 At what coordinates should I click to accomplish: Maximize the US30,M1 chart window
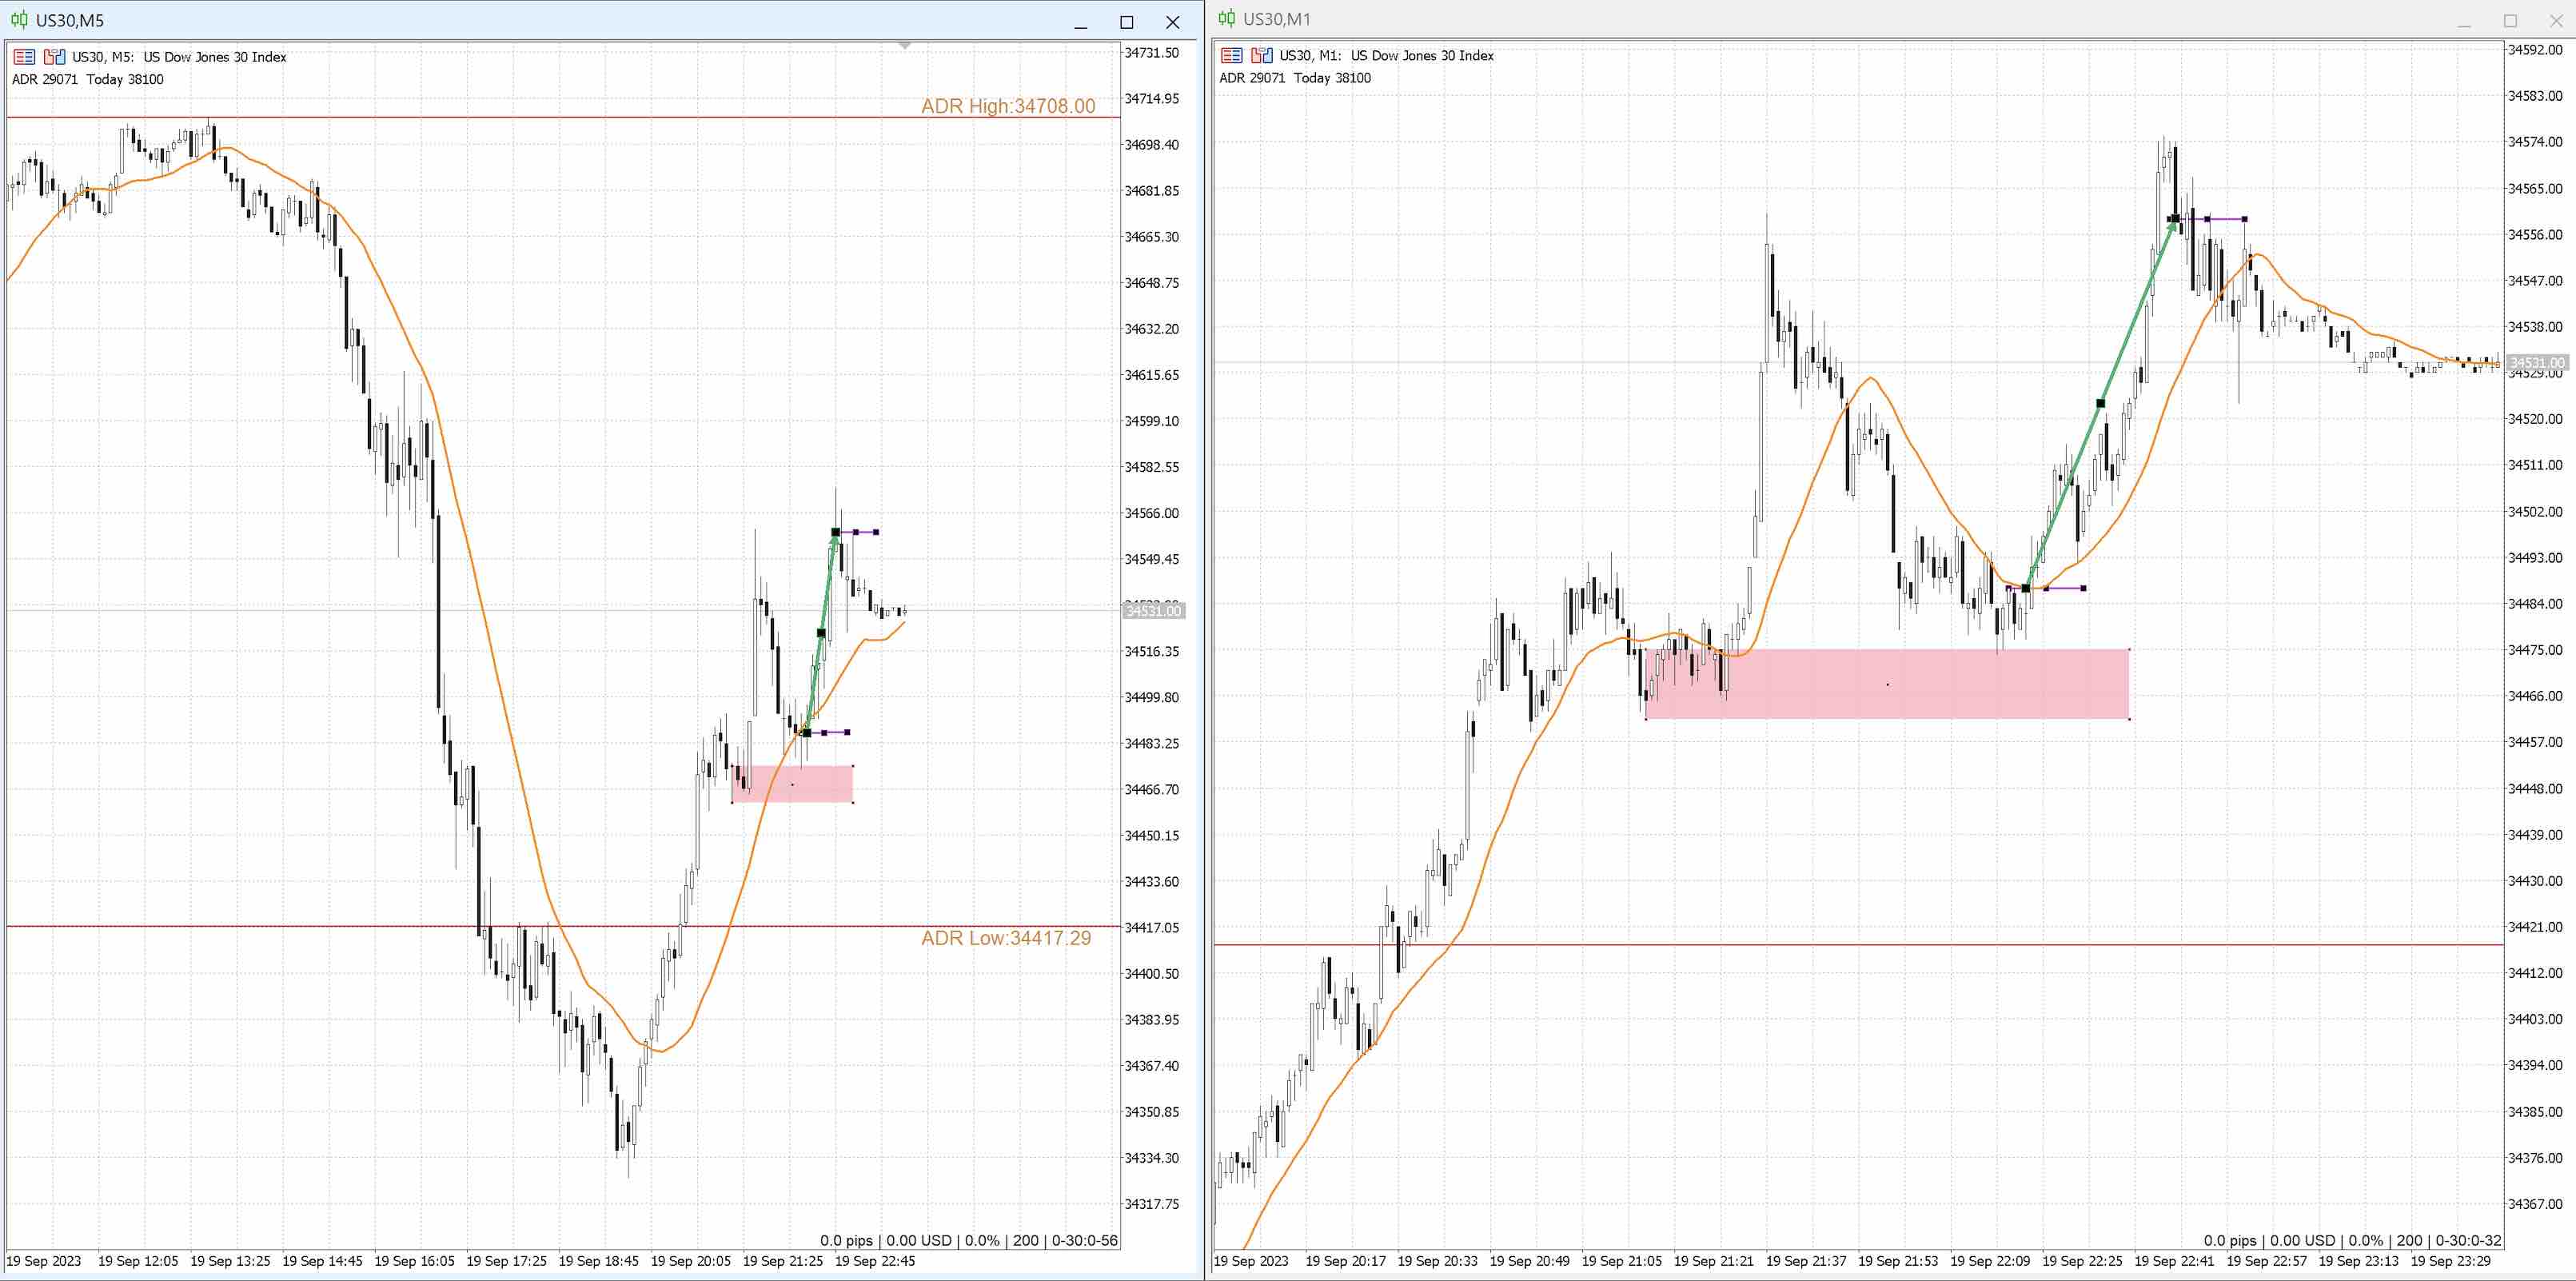click(x=2510, y=20)
